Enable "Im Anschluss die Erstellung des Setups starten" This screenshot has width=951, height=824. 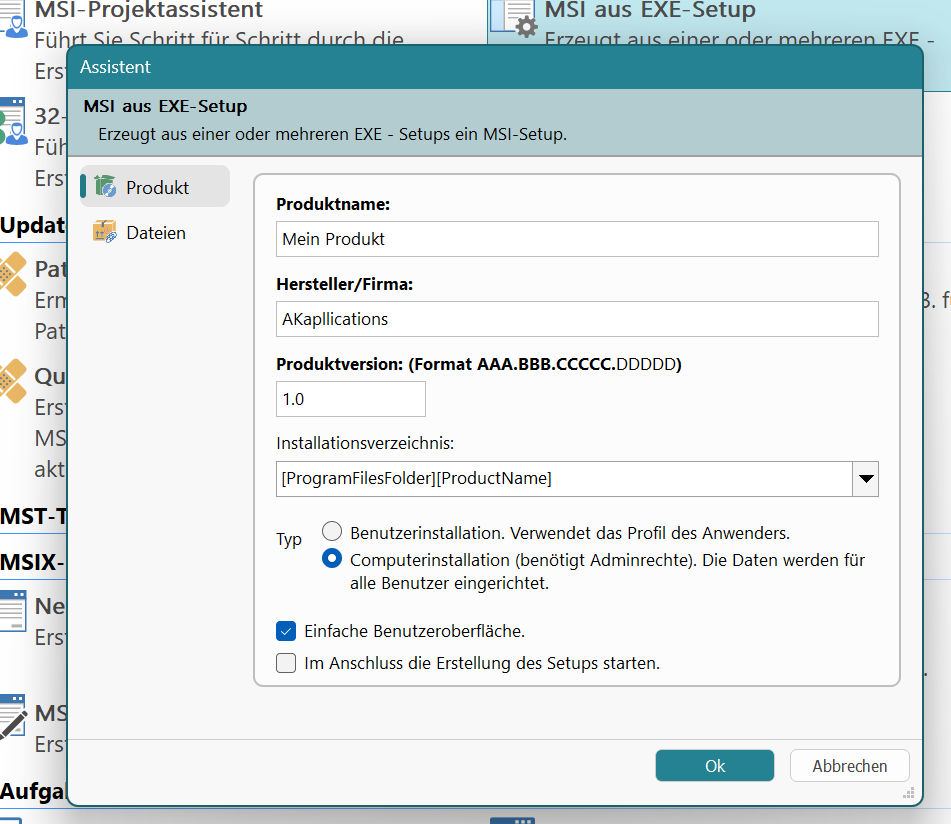pos(287,662)
